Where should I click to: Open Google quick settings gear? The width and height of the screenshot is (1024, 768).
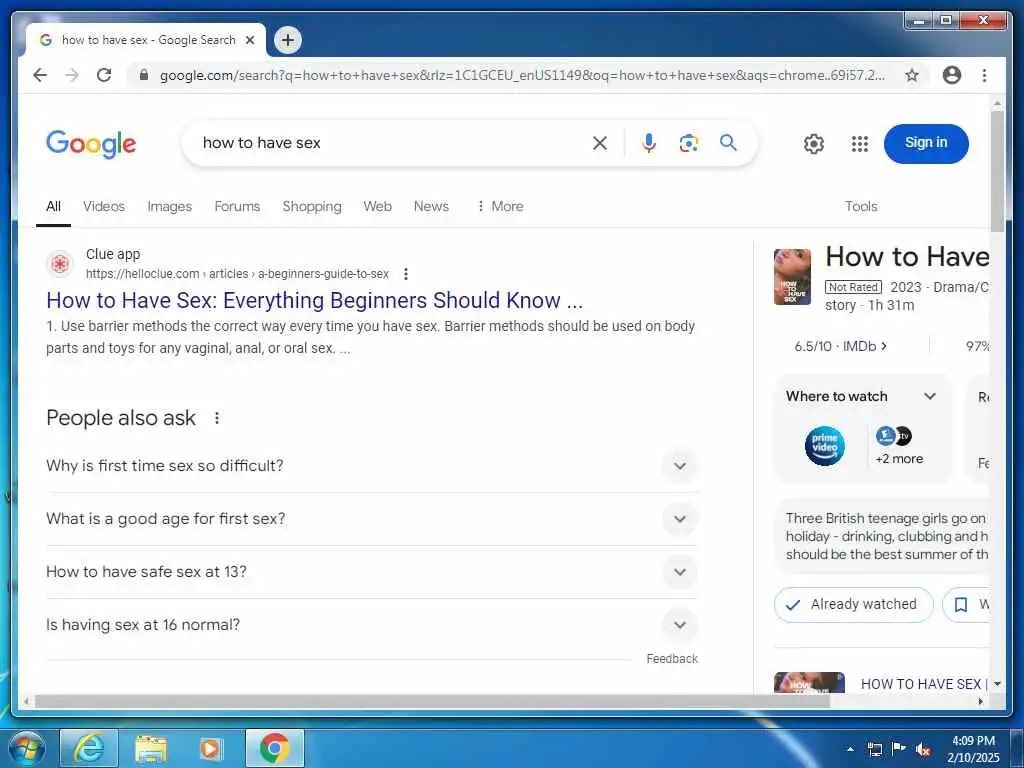tap(814, 144)
